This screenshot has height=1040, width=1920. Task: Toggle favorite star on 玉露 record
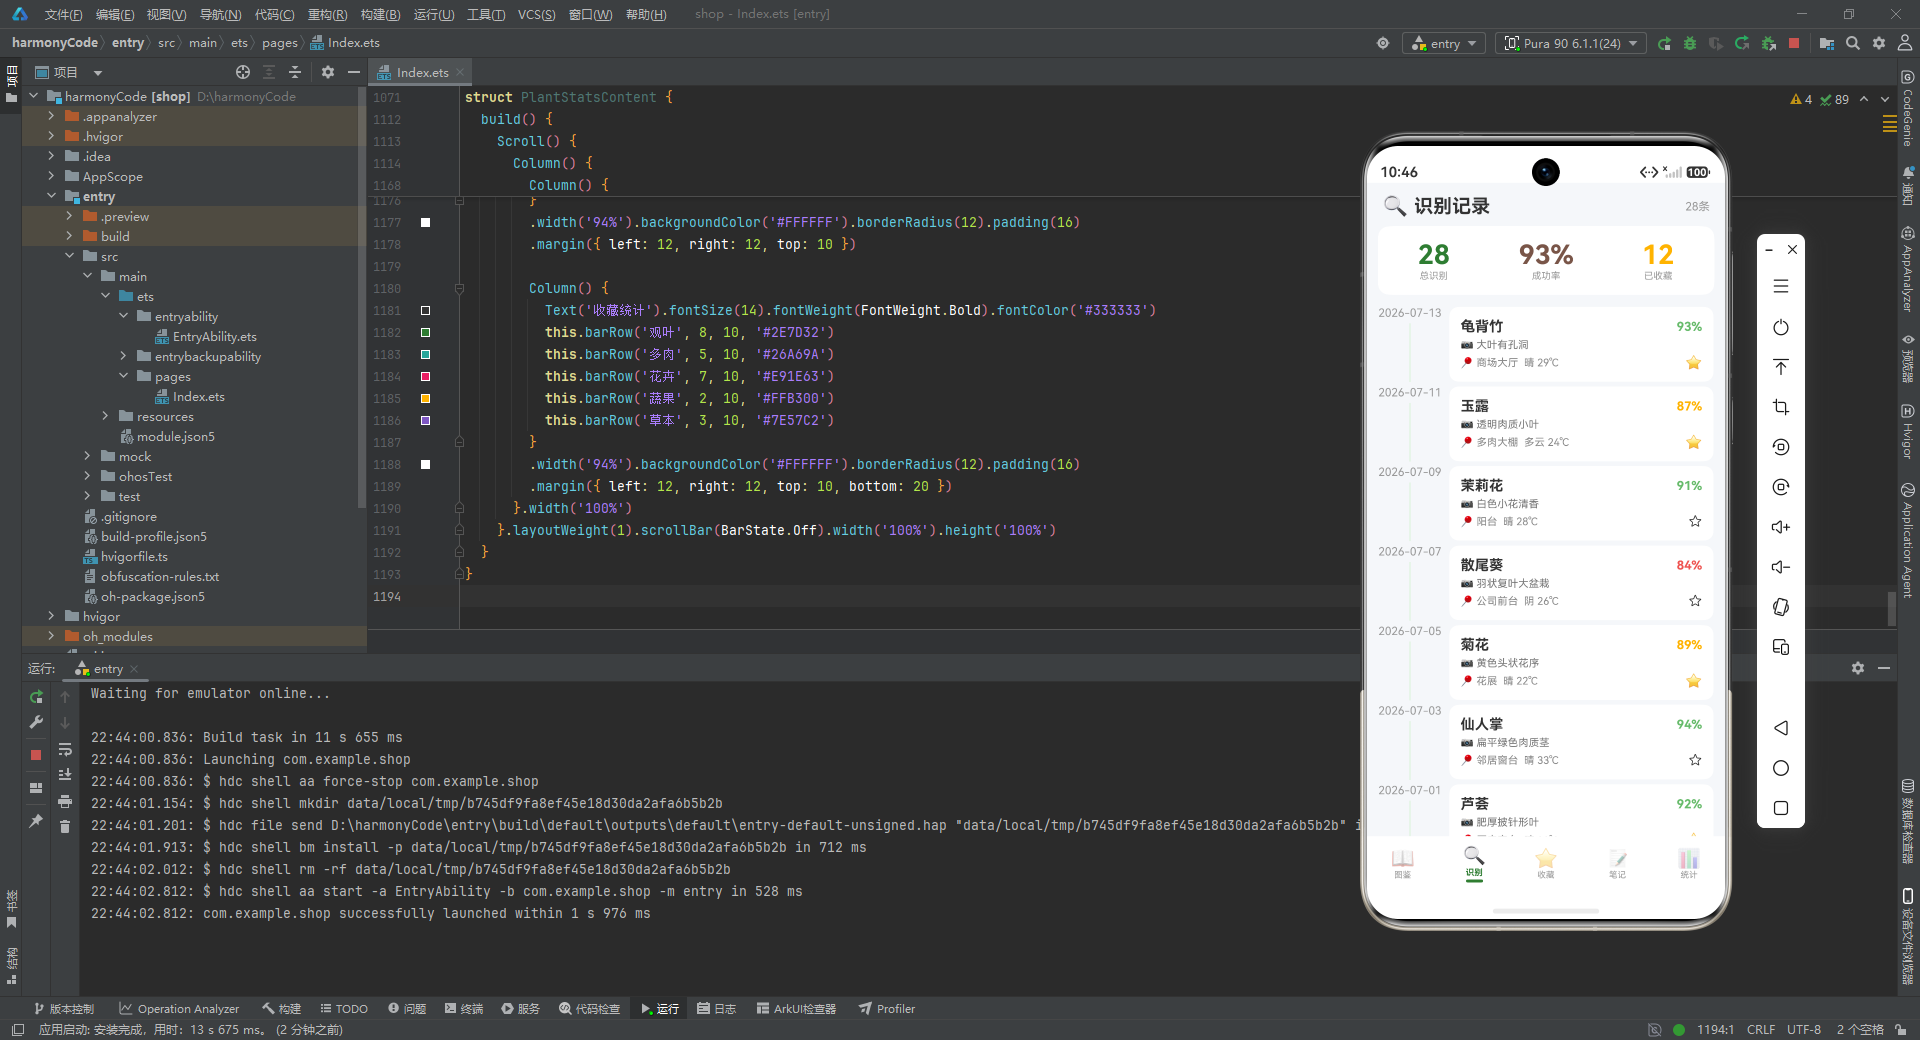1694,442
